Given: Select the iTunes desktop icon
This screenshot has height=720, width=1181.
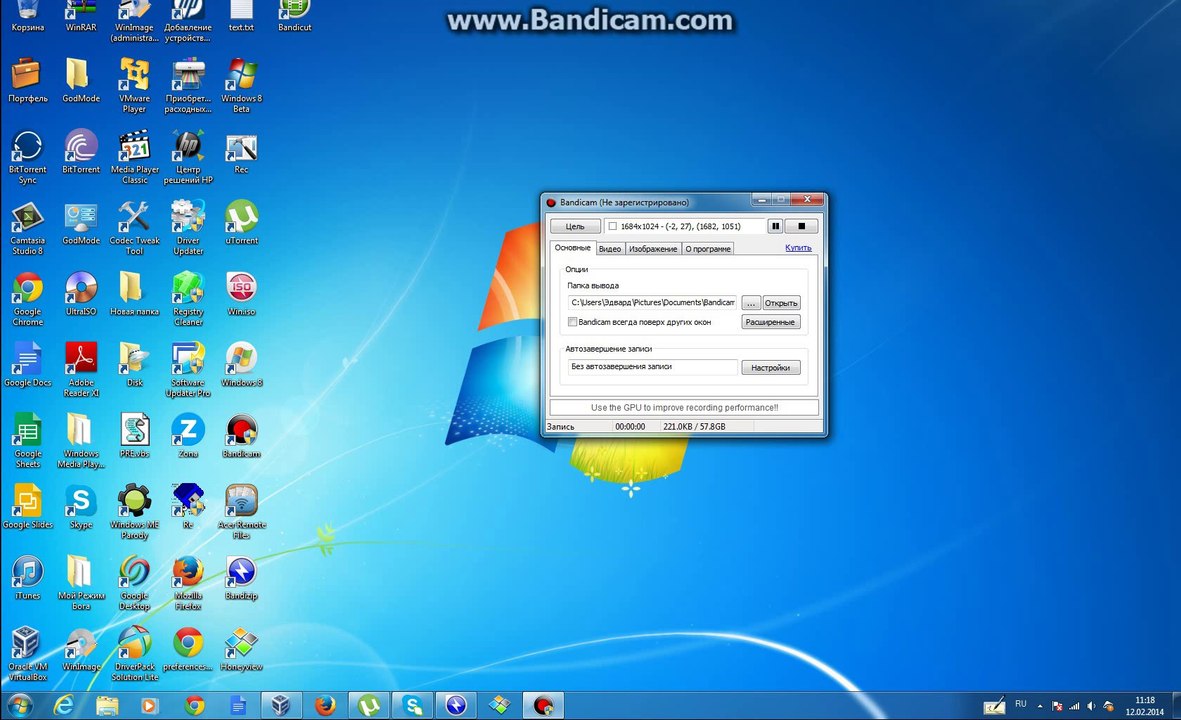Looking at the screenshot, I should point(27,578).
